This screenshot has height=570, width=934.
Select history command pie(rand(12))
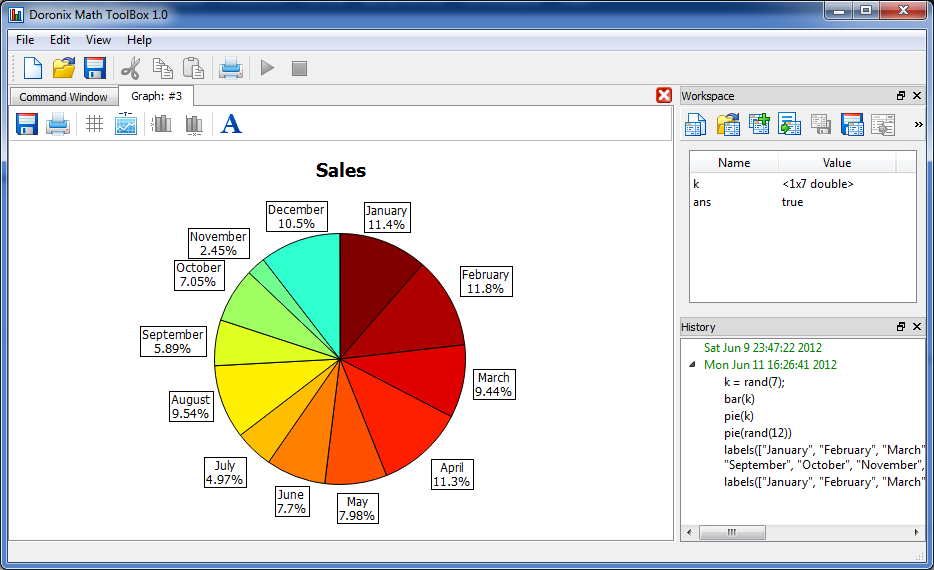(x=758, y=433)
